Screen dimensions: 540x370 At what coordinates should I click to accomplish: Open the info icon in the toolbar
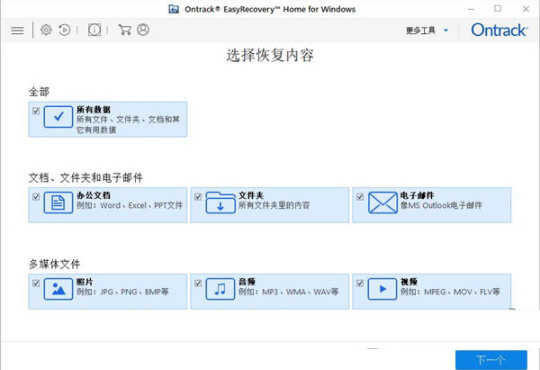click(94, 30)
